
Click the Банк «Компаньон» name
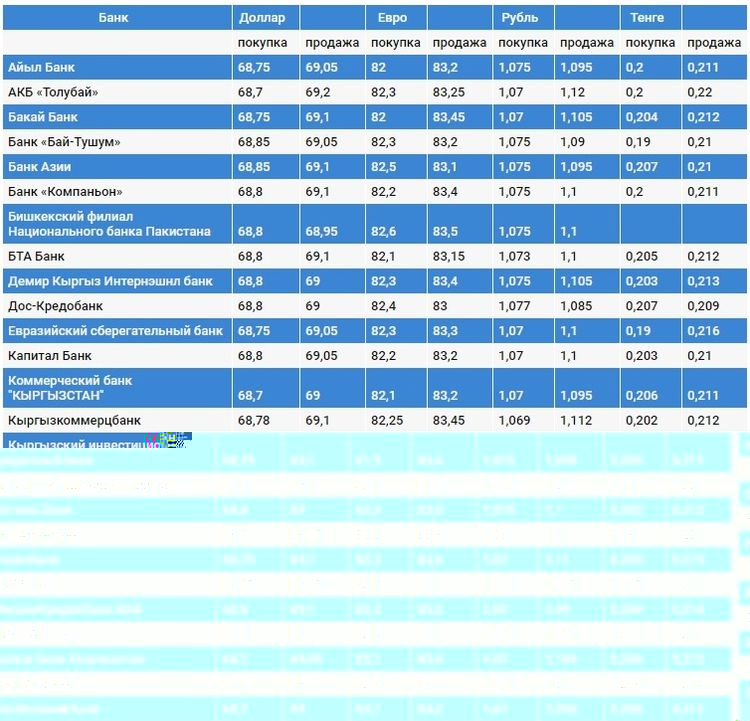coord(65,191)
